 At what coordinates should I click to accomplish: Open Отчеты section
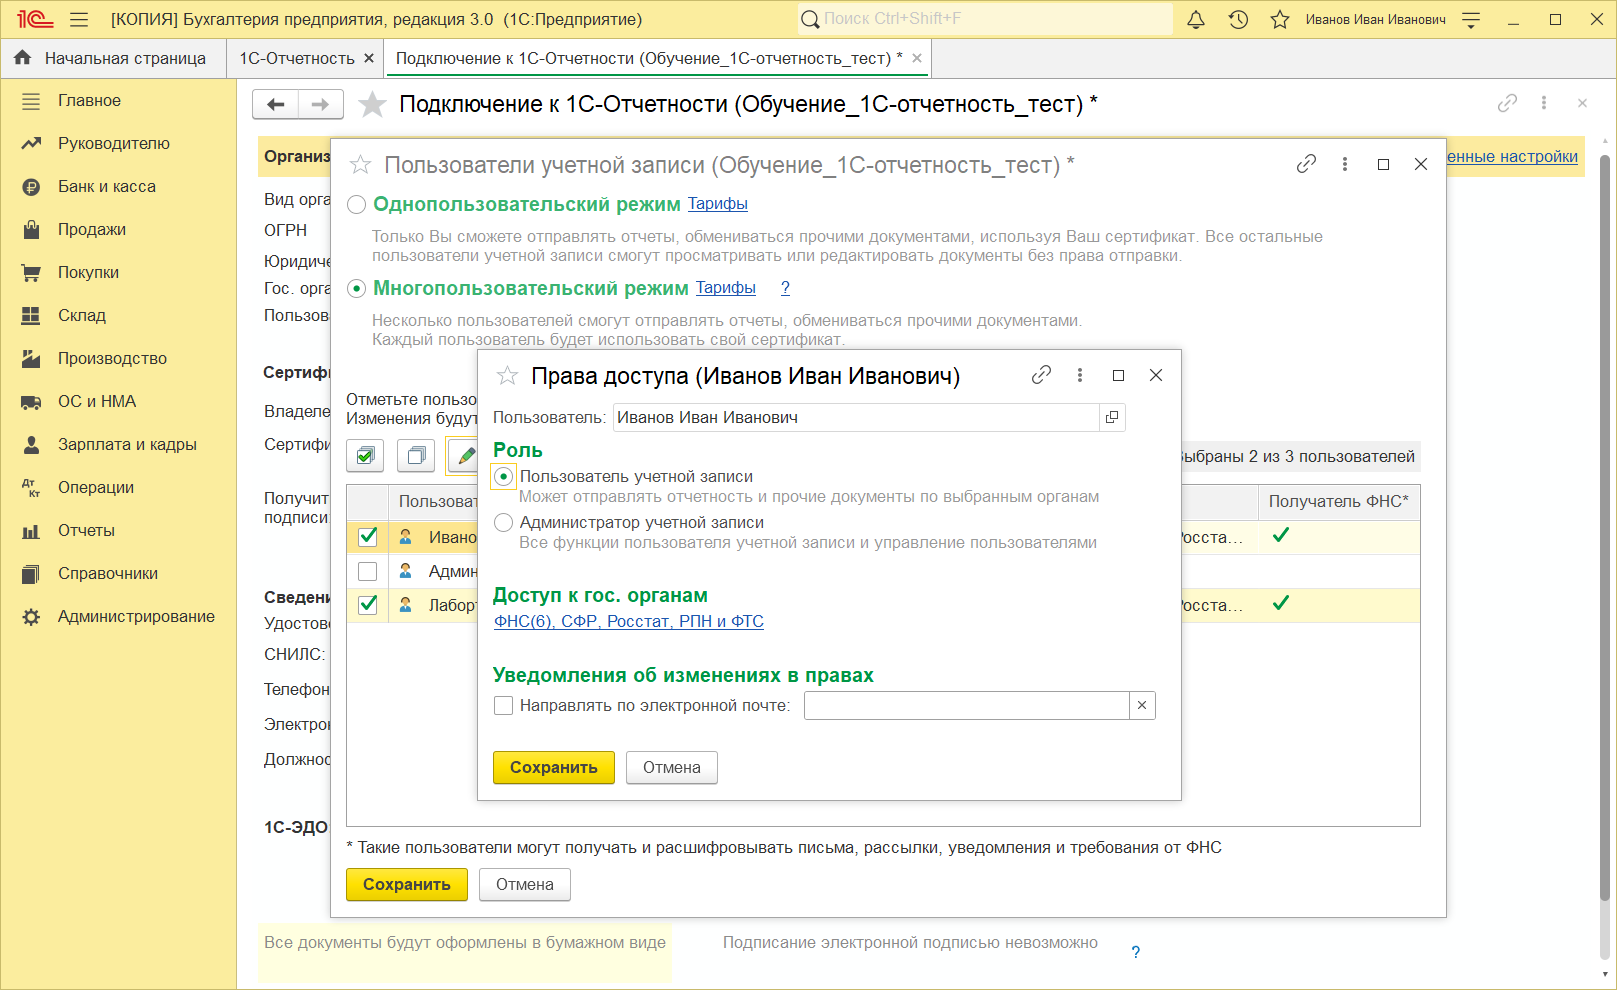point(86,530)
